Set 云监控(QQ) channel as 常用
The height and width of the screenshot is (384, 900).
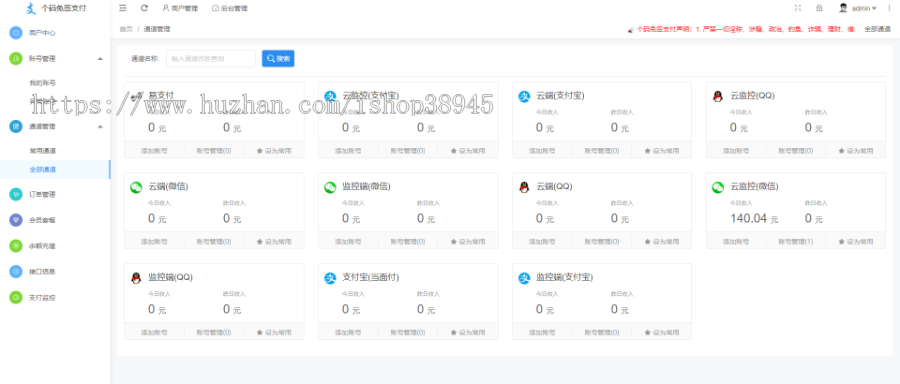coord(856,151)
